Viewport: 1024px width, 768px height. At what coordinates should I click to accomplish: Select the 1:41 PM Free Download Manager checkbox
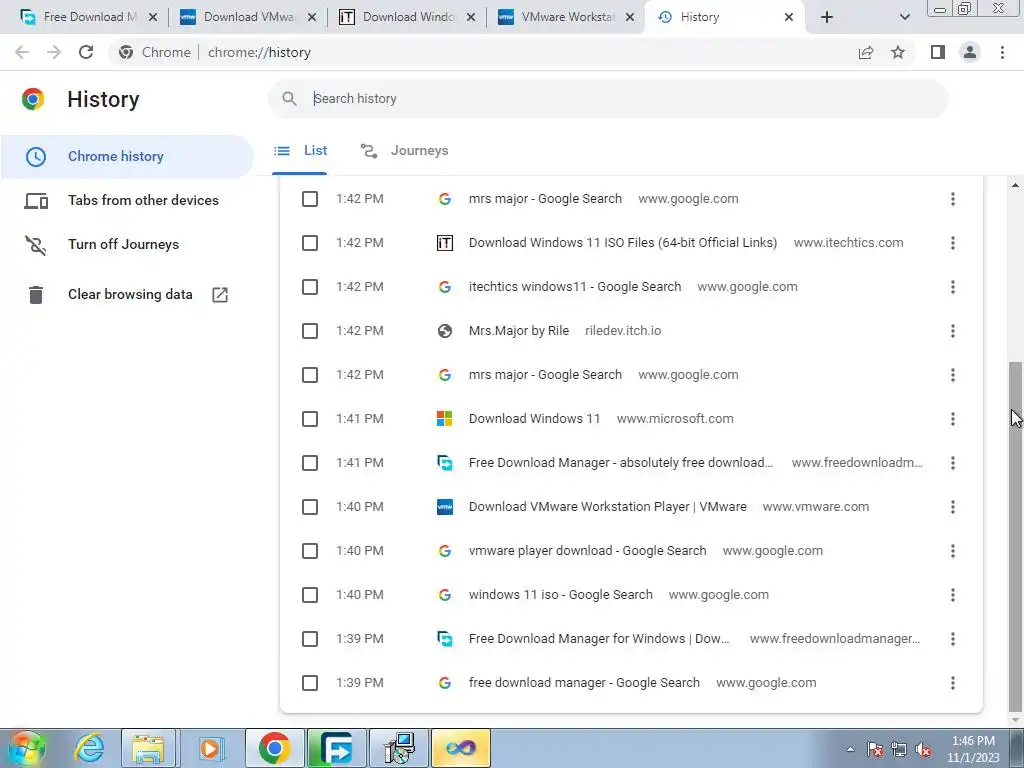[x=310, y=463]
